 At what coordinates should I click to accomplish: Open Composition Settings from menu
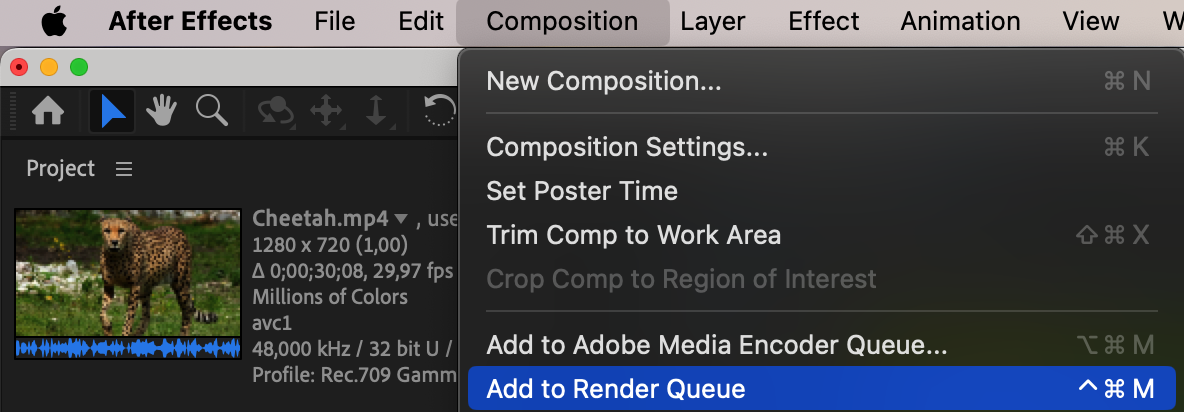click(x=627, y=147)
